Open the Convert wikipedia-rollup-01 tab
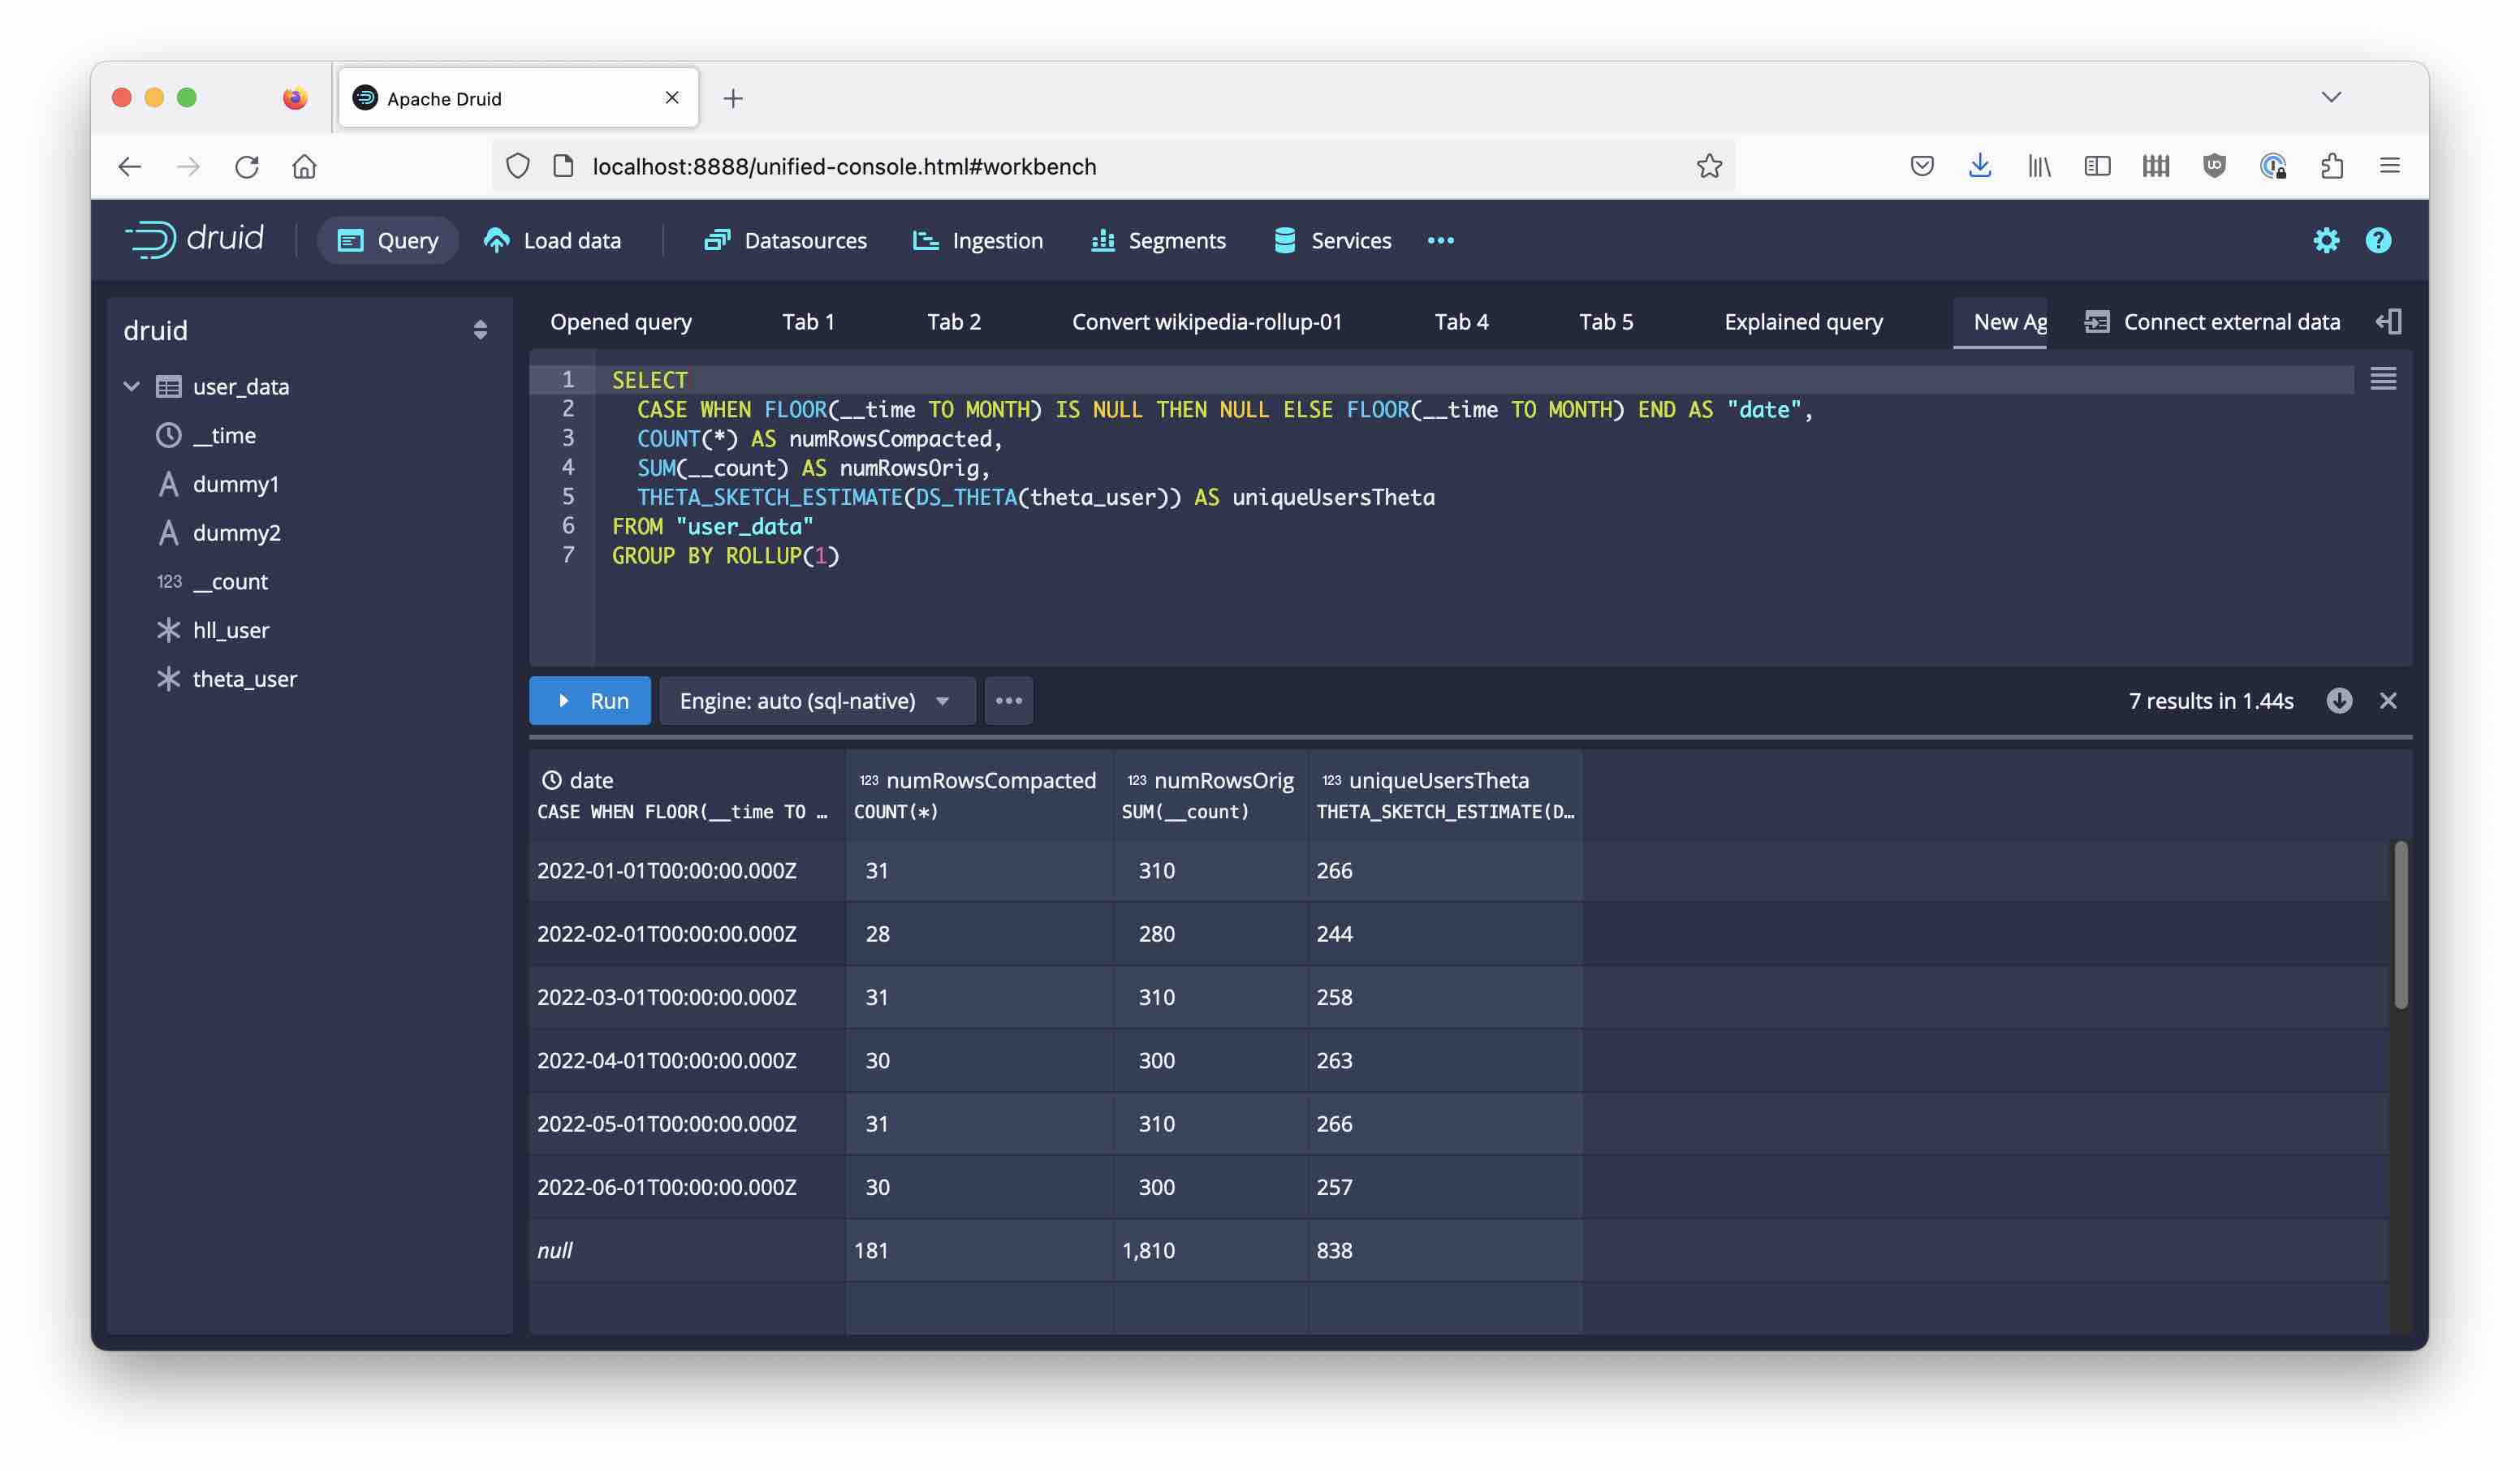This screenshot has width=2520, height=1471. (x=1206, y=321)
